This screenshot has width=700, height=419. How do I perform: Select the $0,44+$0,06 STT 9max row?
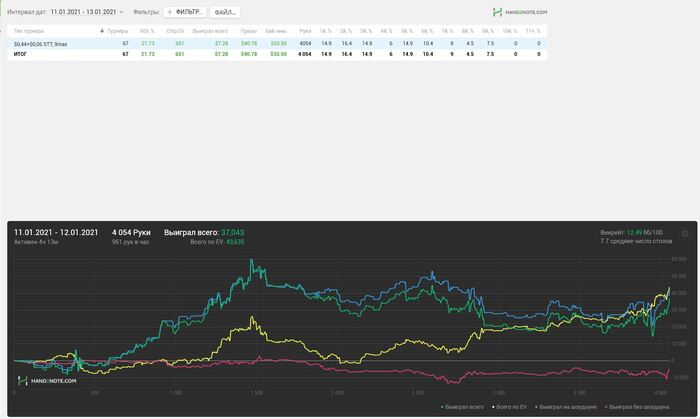tap(277, 43)
